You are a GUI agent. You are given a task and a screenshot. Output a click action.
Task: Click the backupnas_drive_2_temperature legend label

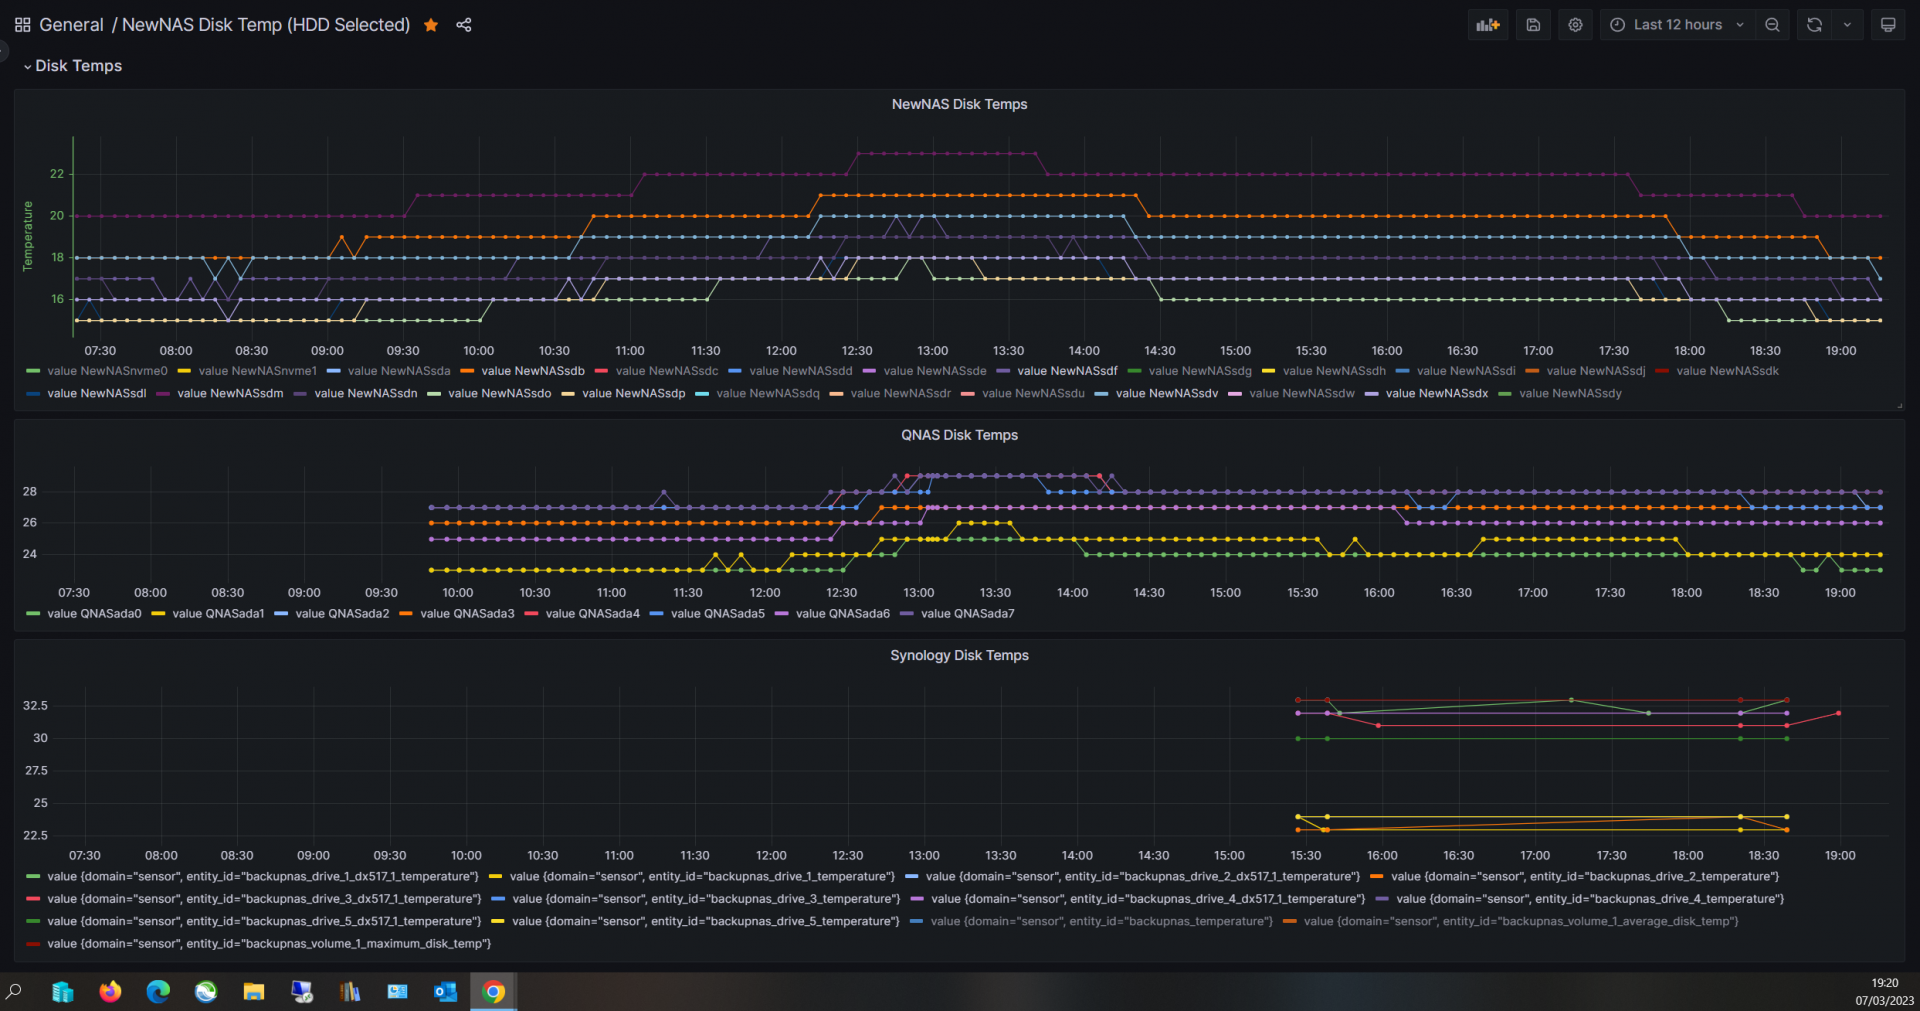1585,877
